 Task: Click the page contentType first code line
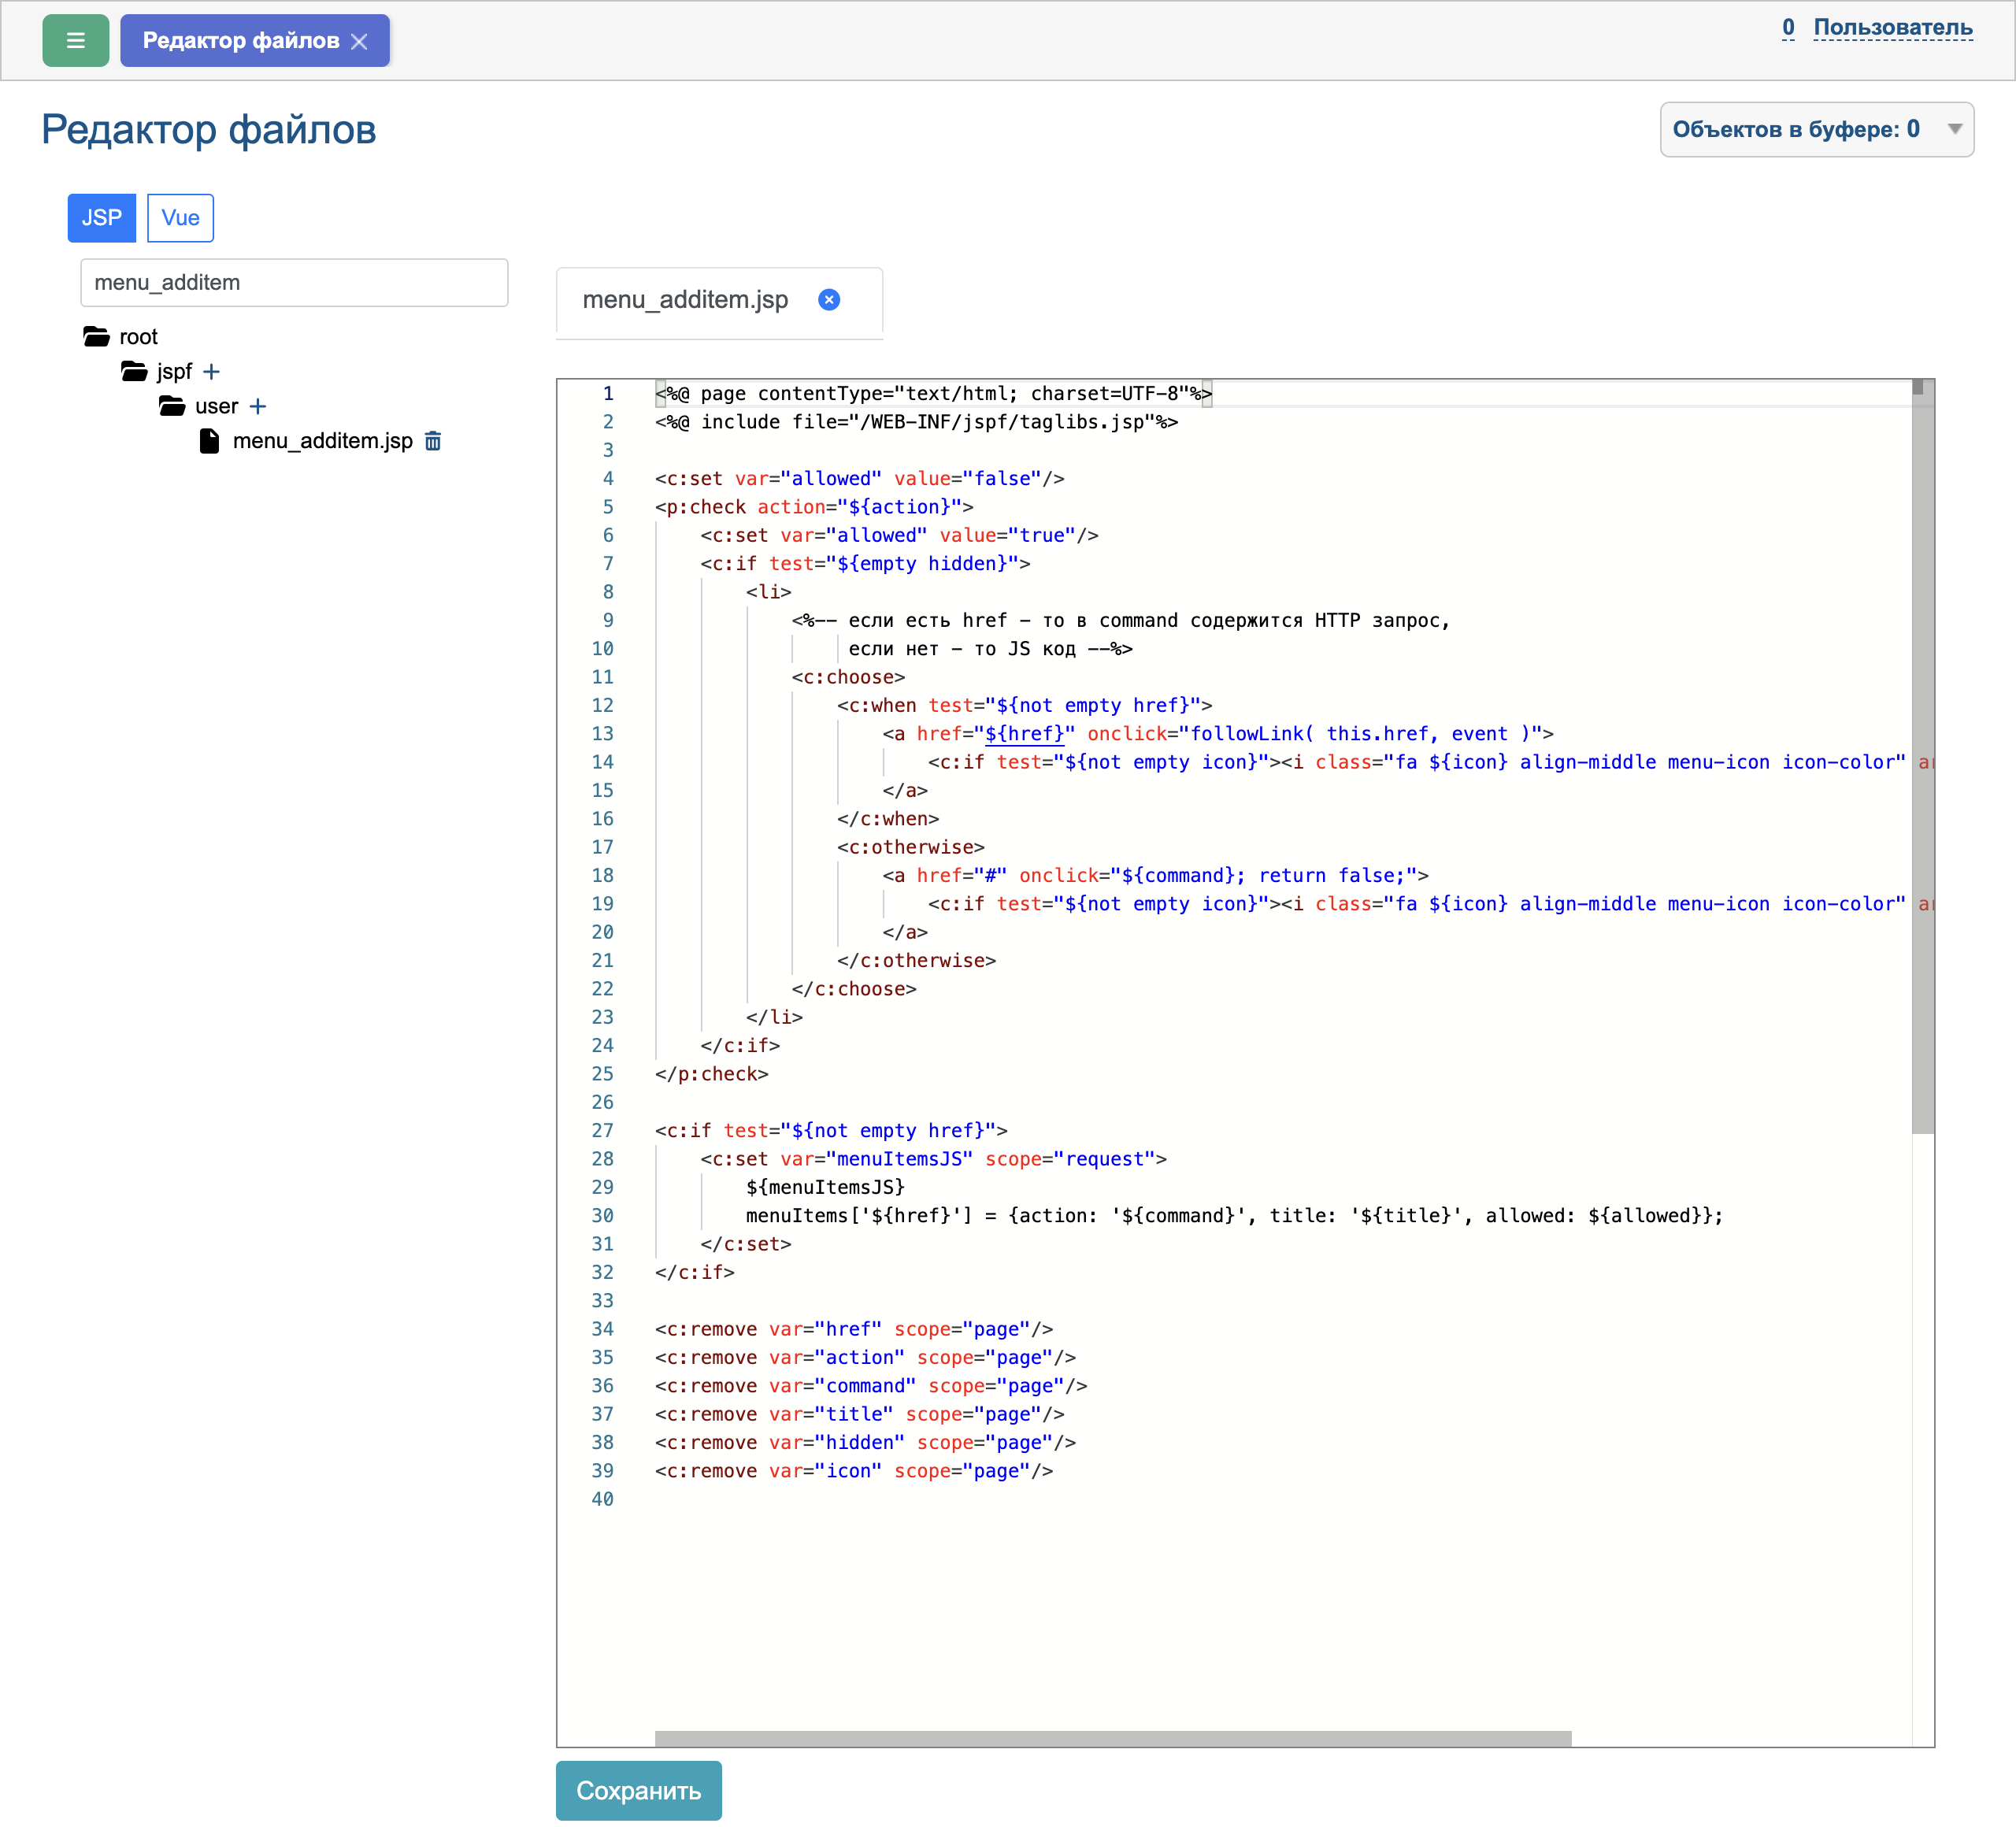pos(934,394)
